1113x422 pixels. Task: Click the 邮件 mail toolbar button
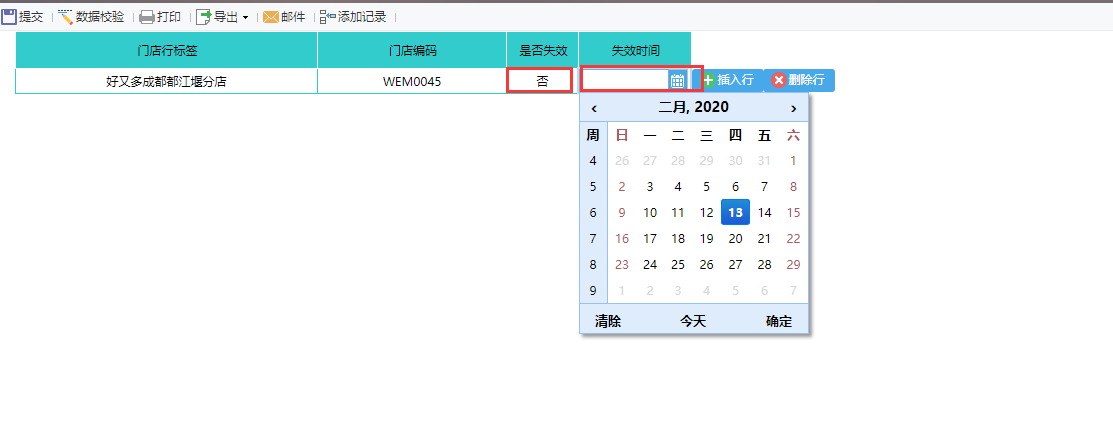(284, 17)
